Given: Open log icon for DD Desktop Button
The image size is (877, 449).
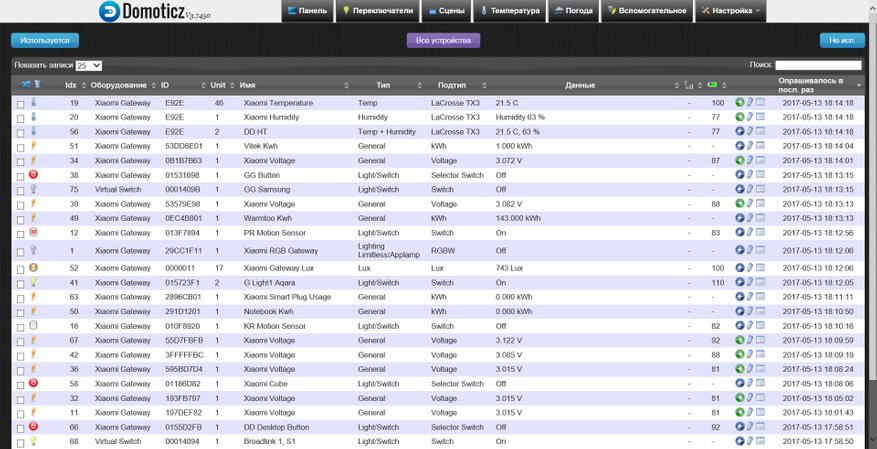Looking at the screenshot, I should [x=760, y=427].
